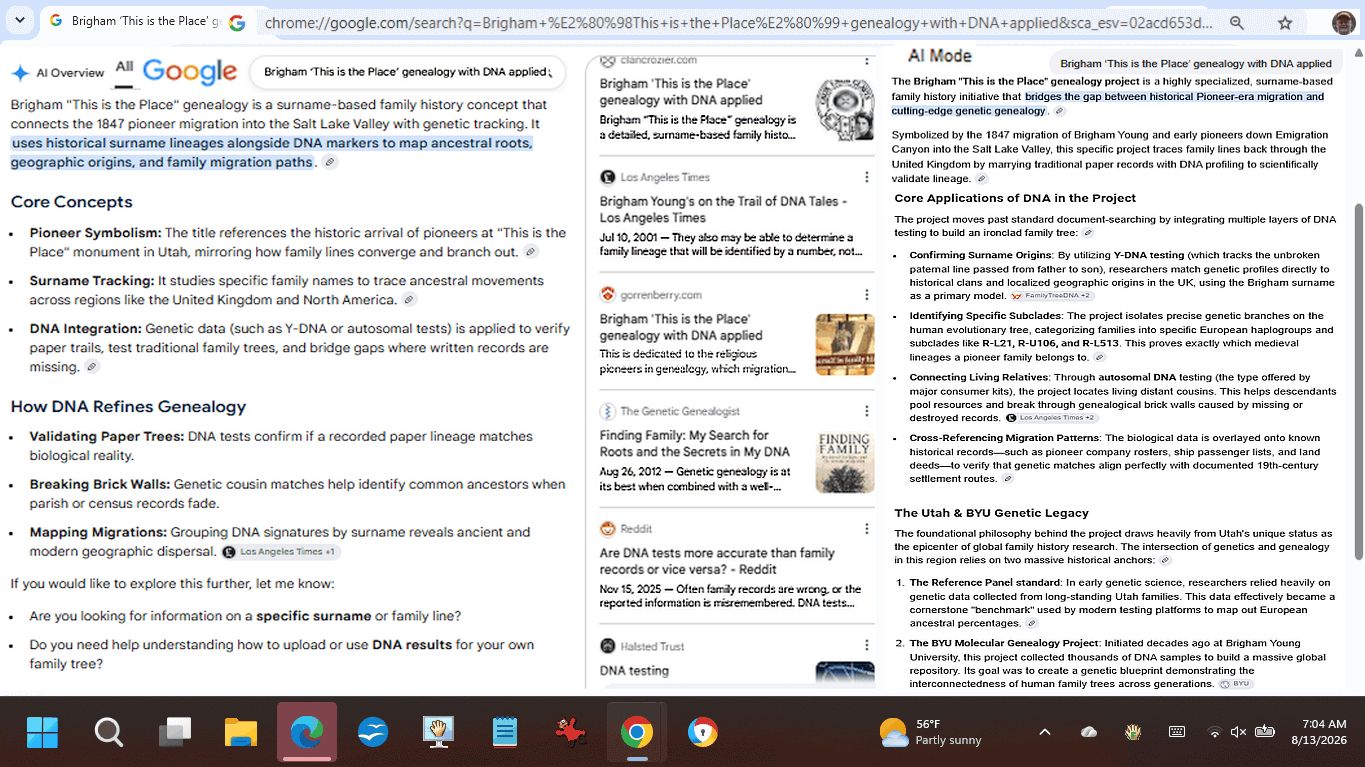Click The Genetic Genealogist favicon
The height and width of the screenshot is (767, 1365).
tap(608, 411)
